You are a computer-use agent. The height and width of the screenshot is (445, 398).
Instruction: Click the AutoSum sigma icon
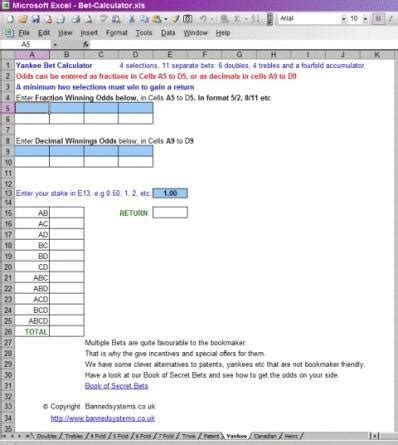pos(237,19)
